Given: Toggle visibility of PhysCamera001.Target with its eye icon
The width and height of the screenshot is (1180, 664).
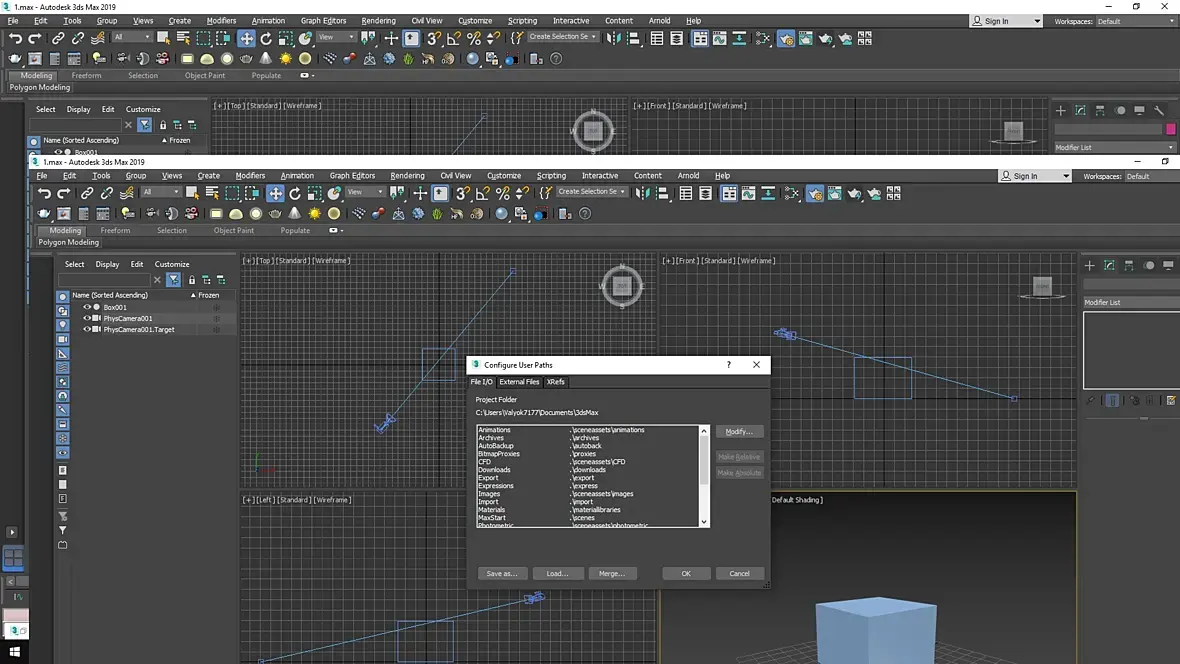Looking at the screenshot, I should (87, 329).
